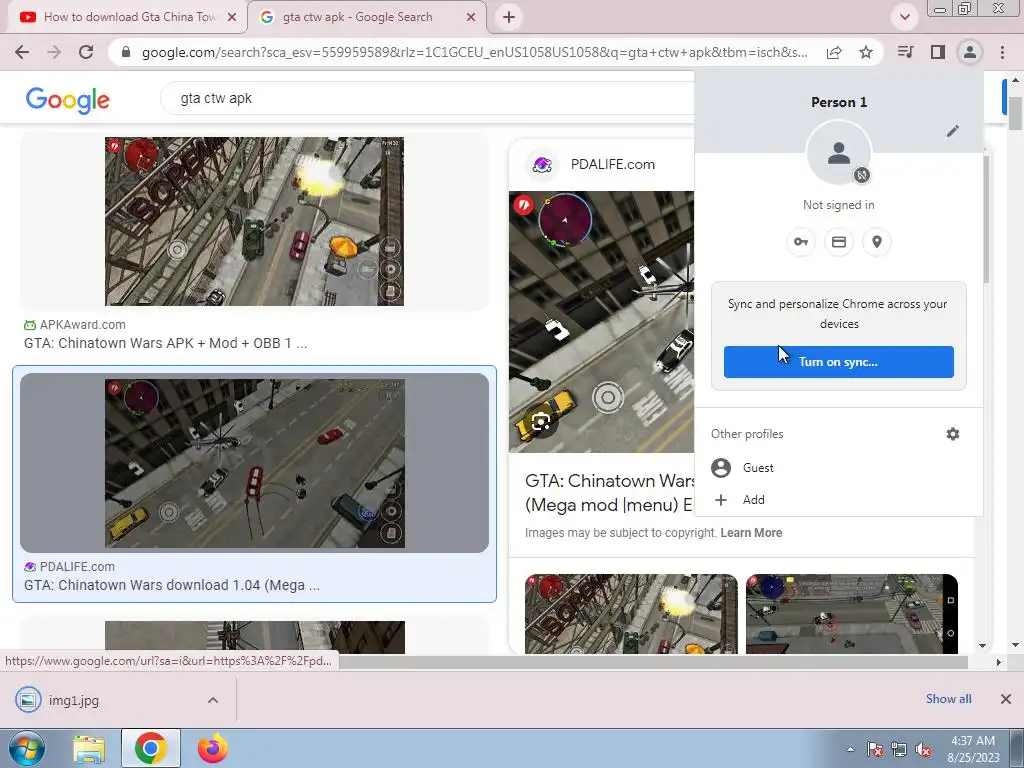The image size is (1024, 768).
Task: Open the Chrome three-dot menu
Action: click(x=1002, y=52)
